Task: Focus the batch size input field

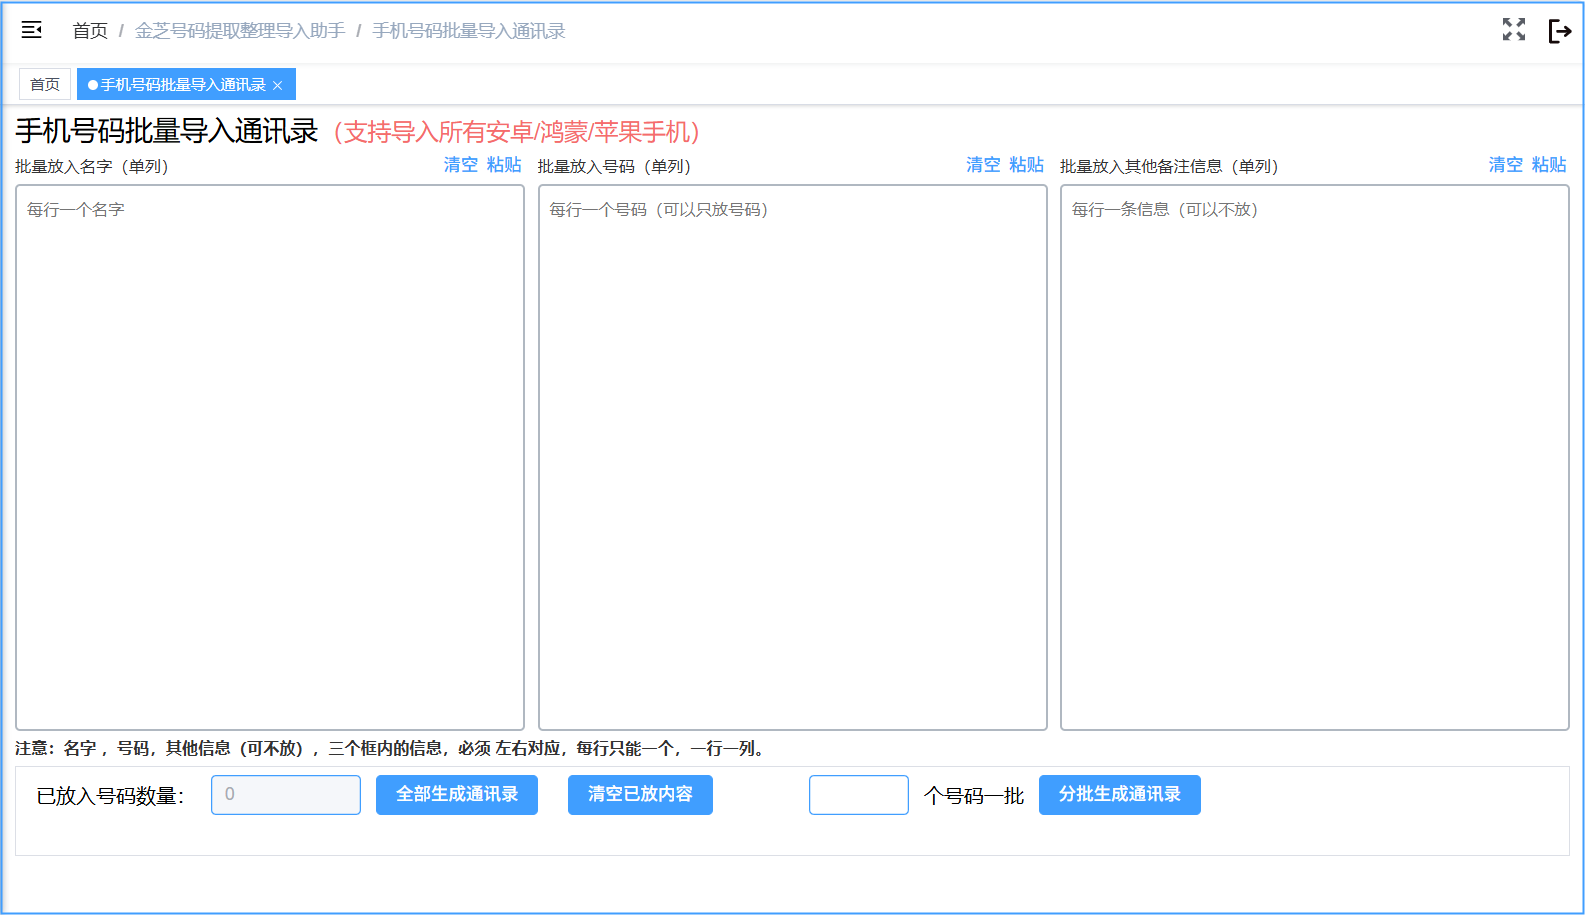Action: 859,795
